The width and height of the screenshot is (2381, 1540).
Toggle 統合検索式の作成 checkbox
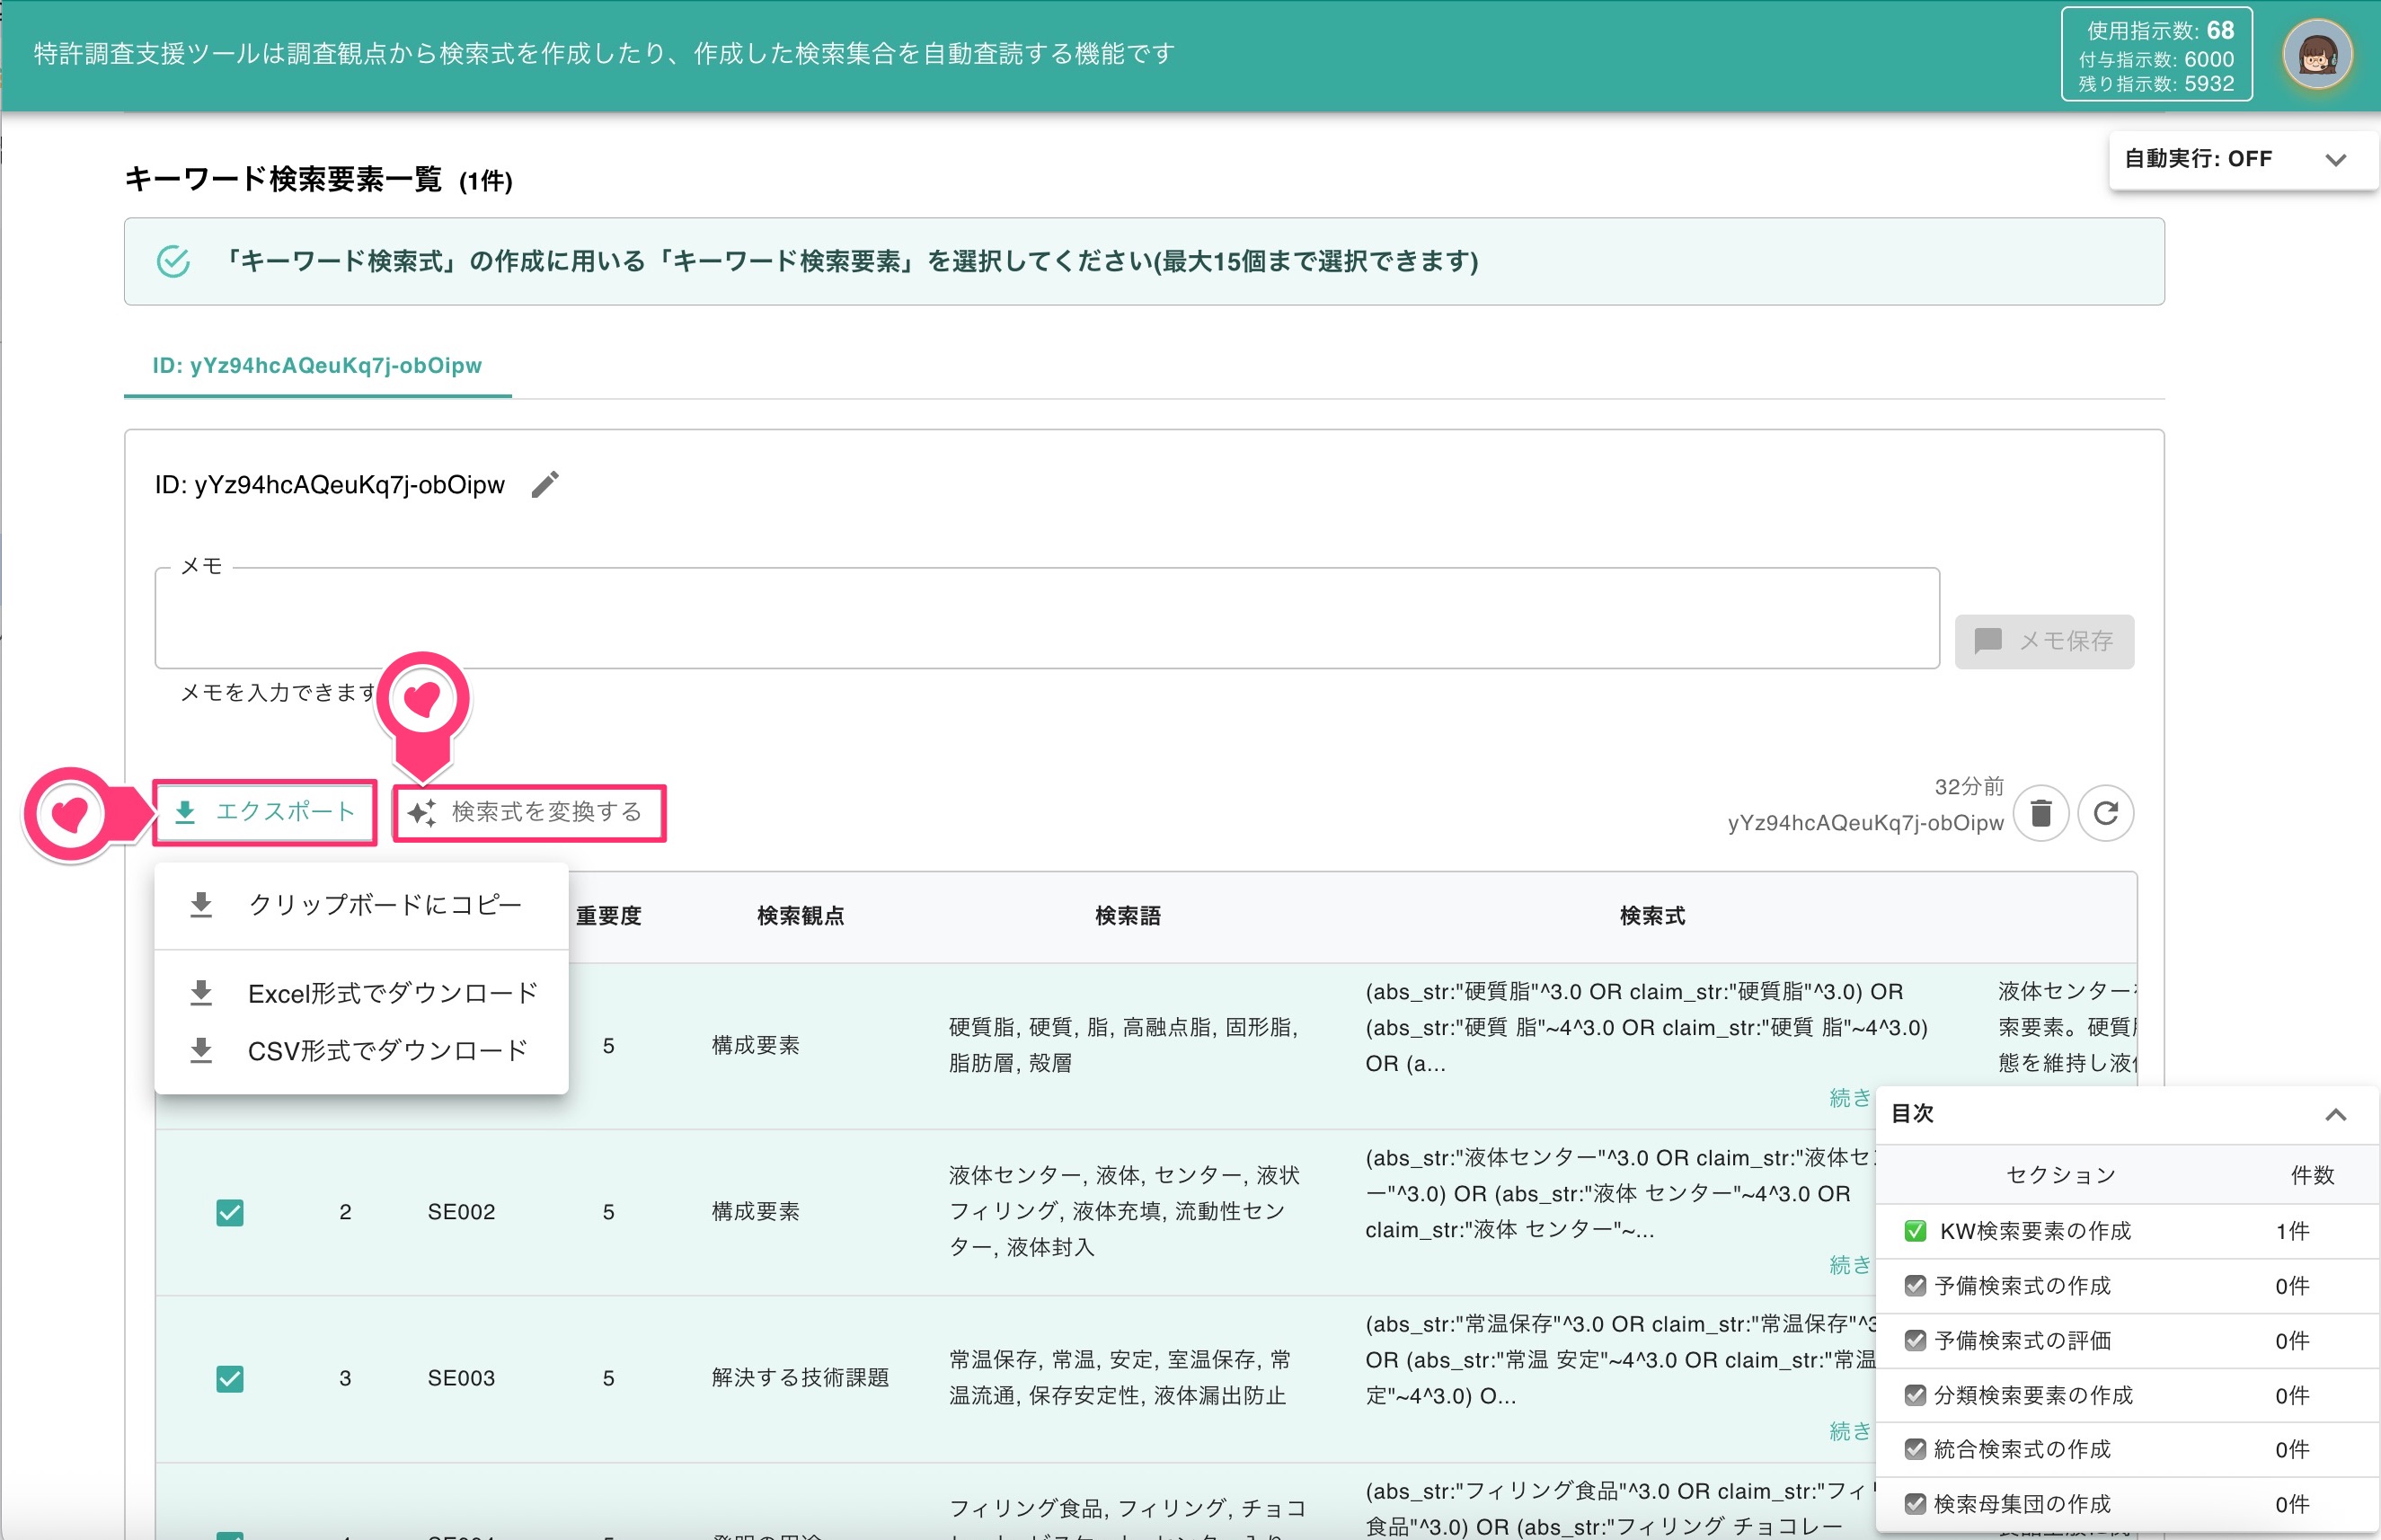1915,1449
